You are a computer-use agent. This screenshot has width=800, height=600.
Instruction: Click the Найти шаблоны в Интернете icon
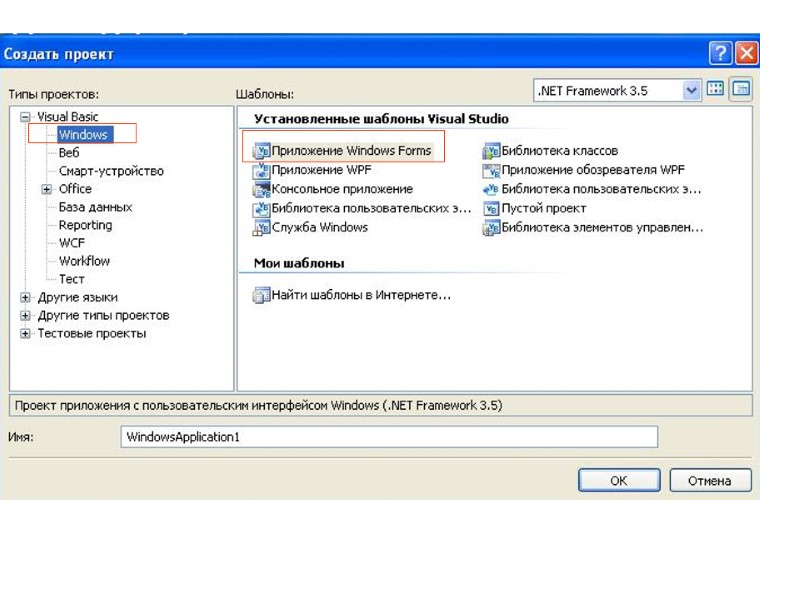click(261, 295)
